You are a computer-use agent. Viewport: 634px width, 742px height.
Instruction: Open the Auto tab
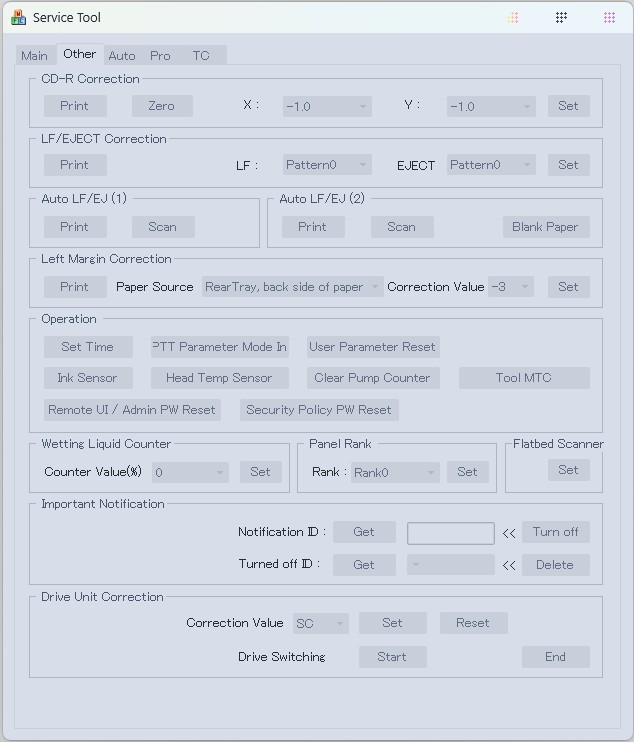tap(122, 56)
